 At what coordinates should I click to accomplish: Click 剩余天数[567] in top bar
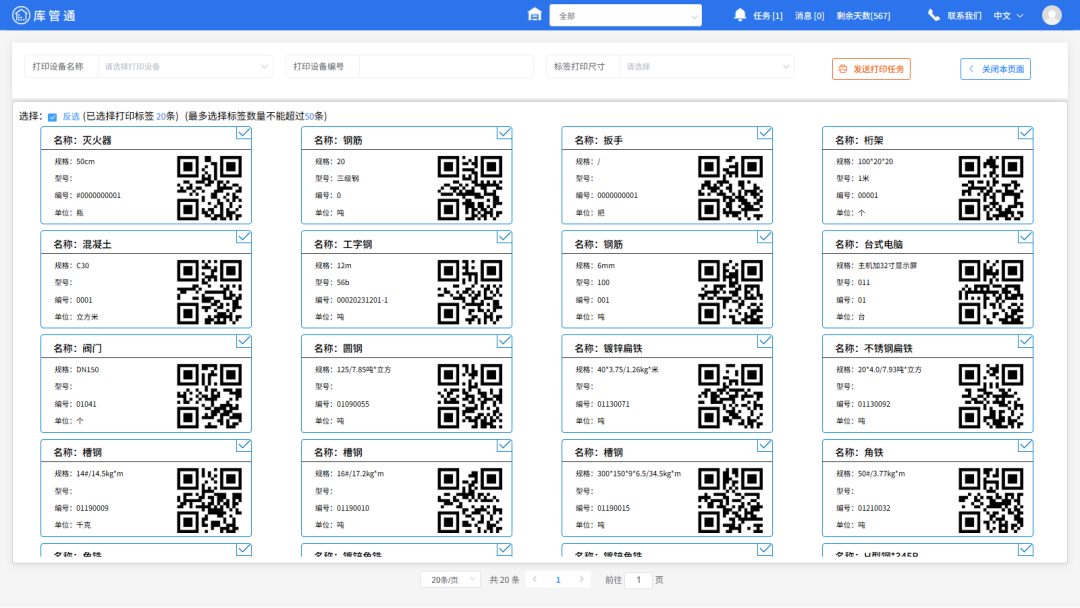(863, 16)
